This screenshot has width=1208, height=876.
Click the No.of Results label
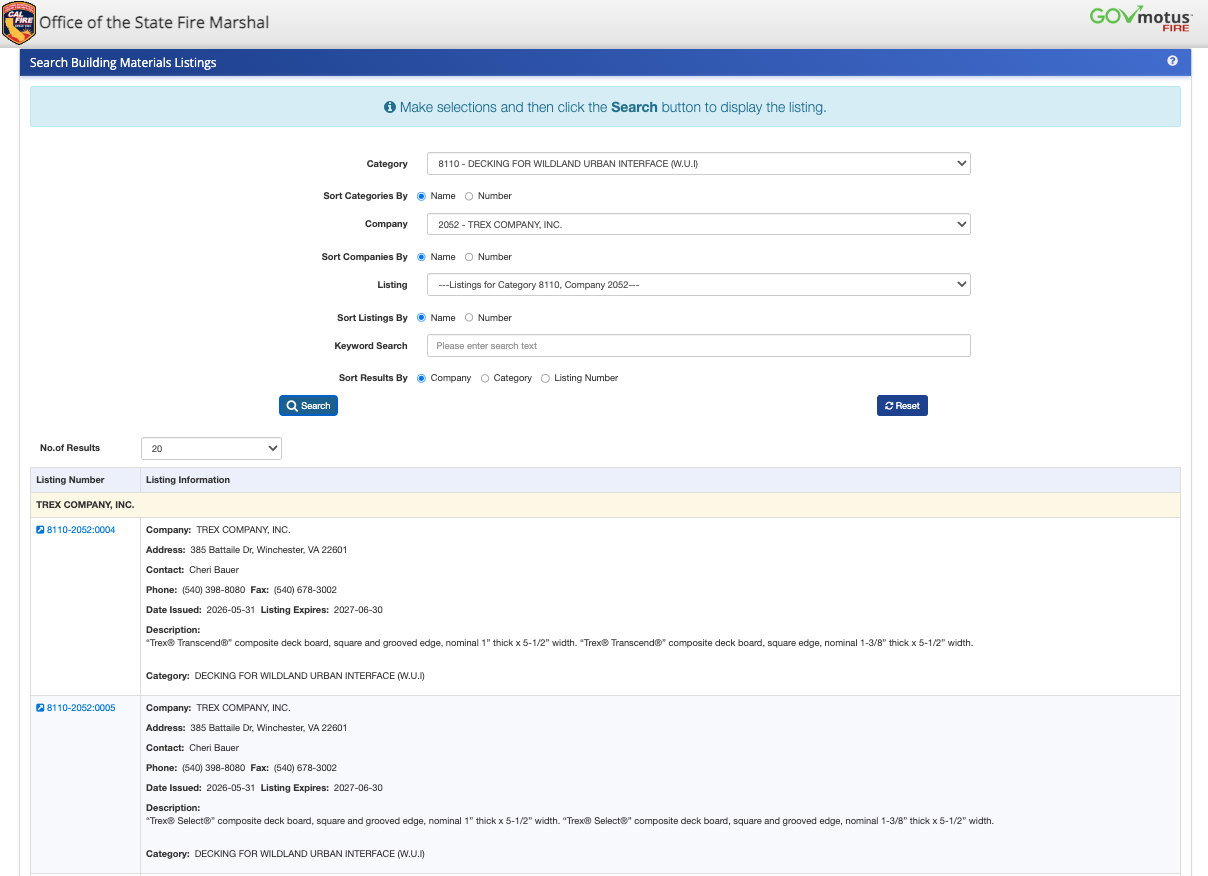pyautogui.click(x=70, y=448)
